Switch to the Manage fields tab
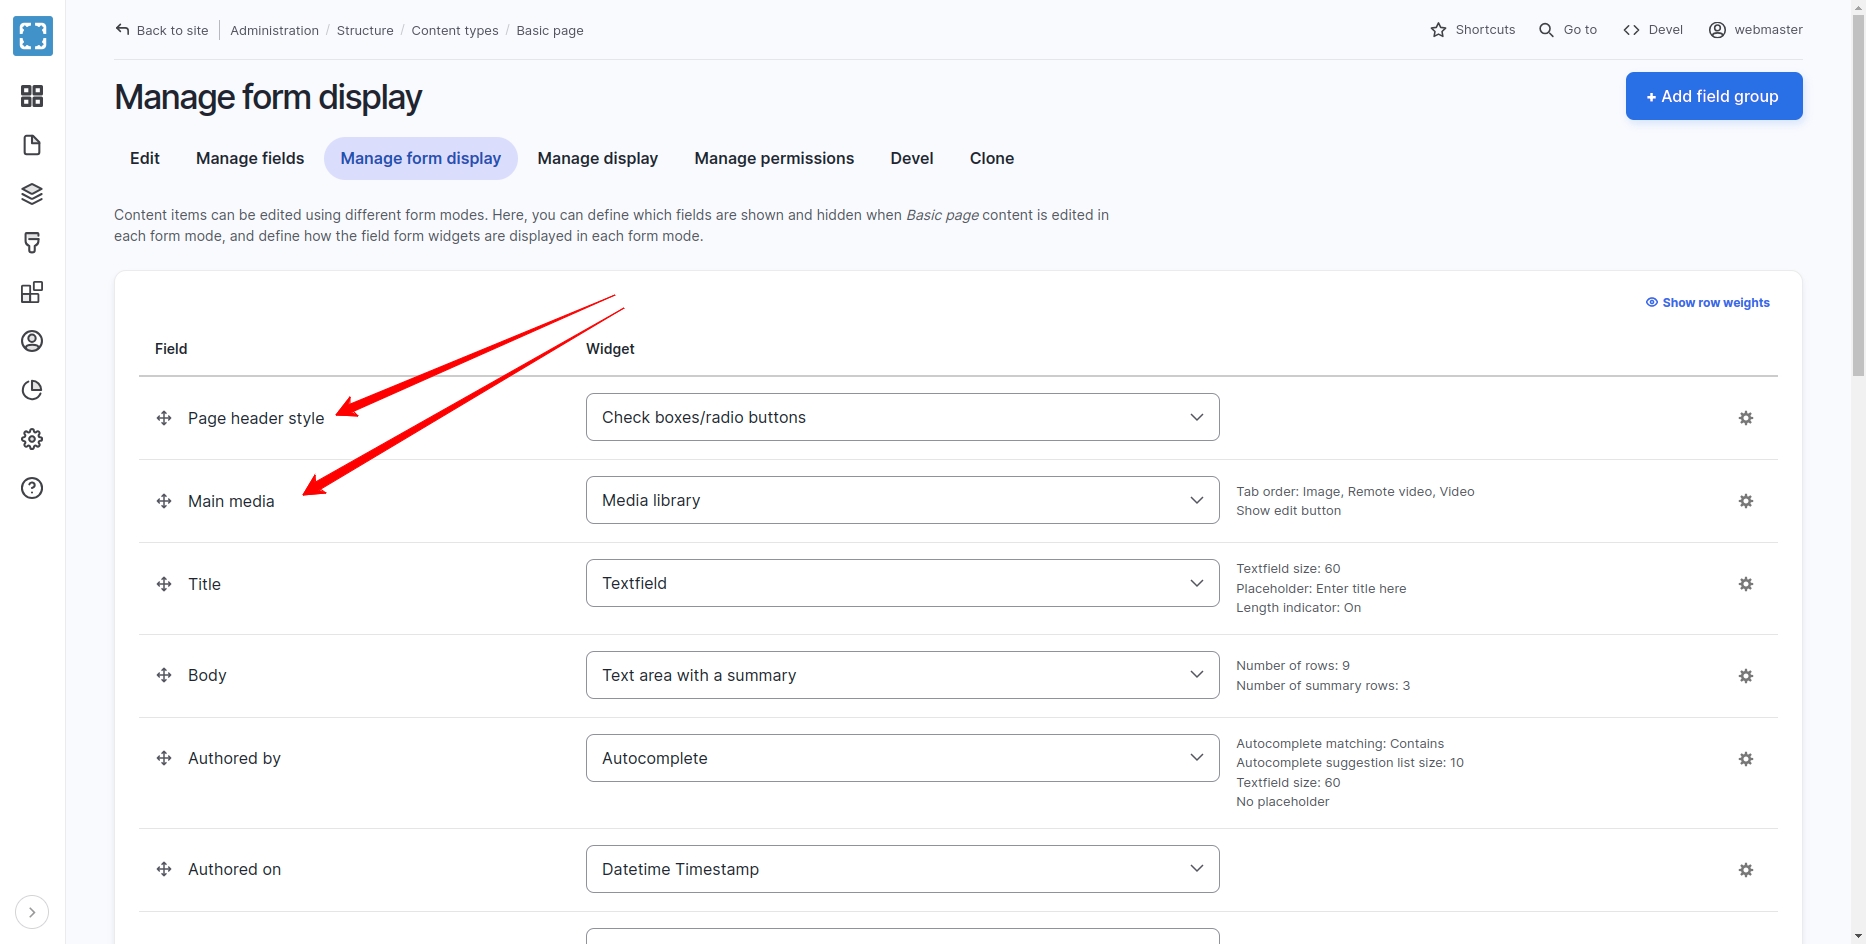The height and width of the screenshot is (944, 1866). click(x=250, y=158)
